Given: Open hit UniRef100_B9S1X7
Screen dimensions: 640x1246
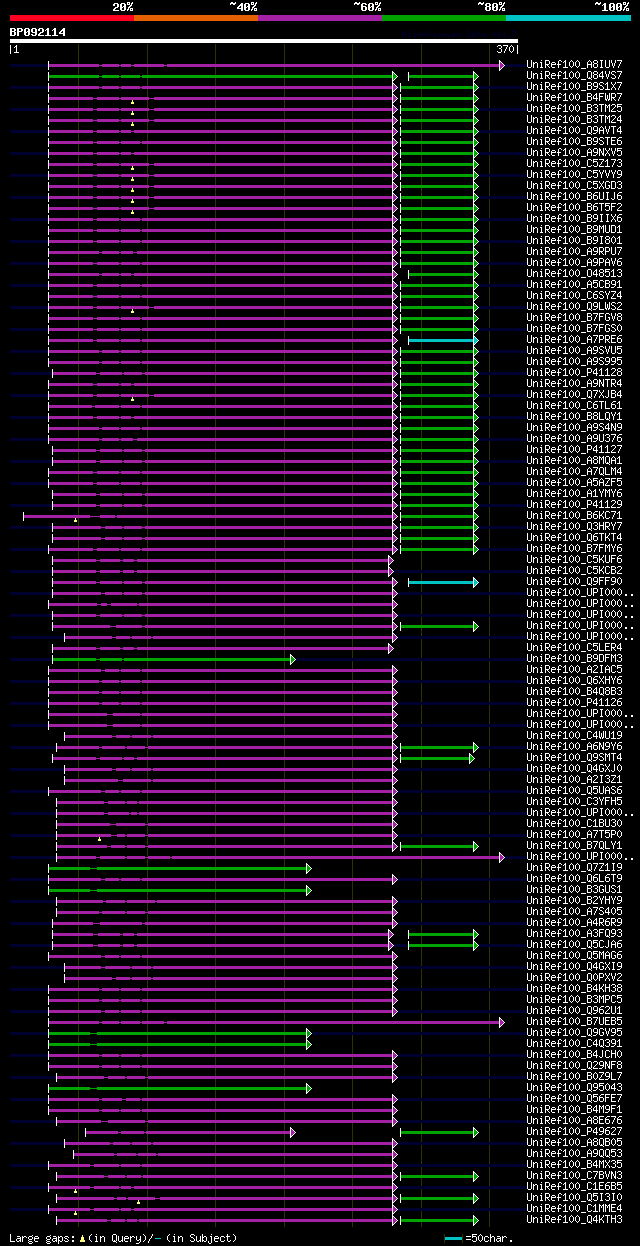Looking at the screenshot, I should coord(574,87).
